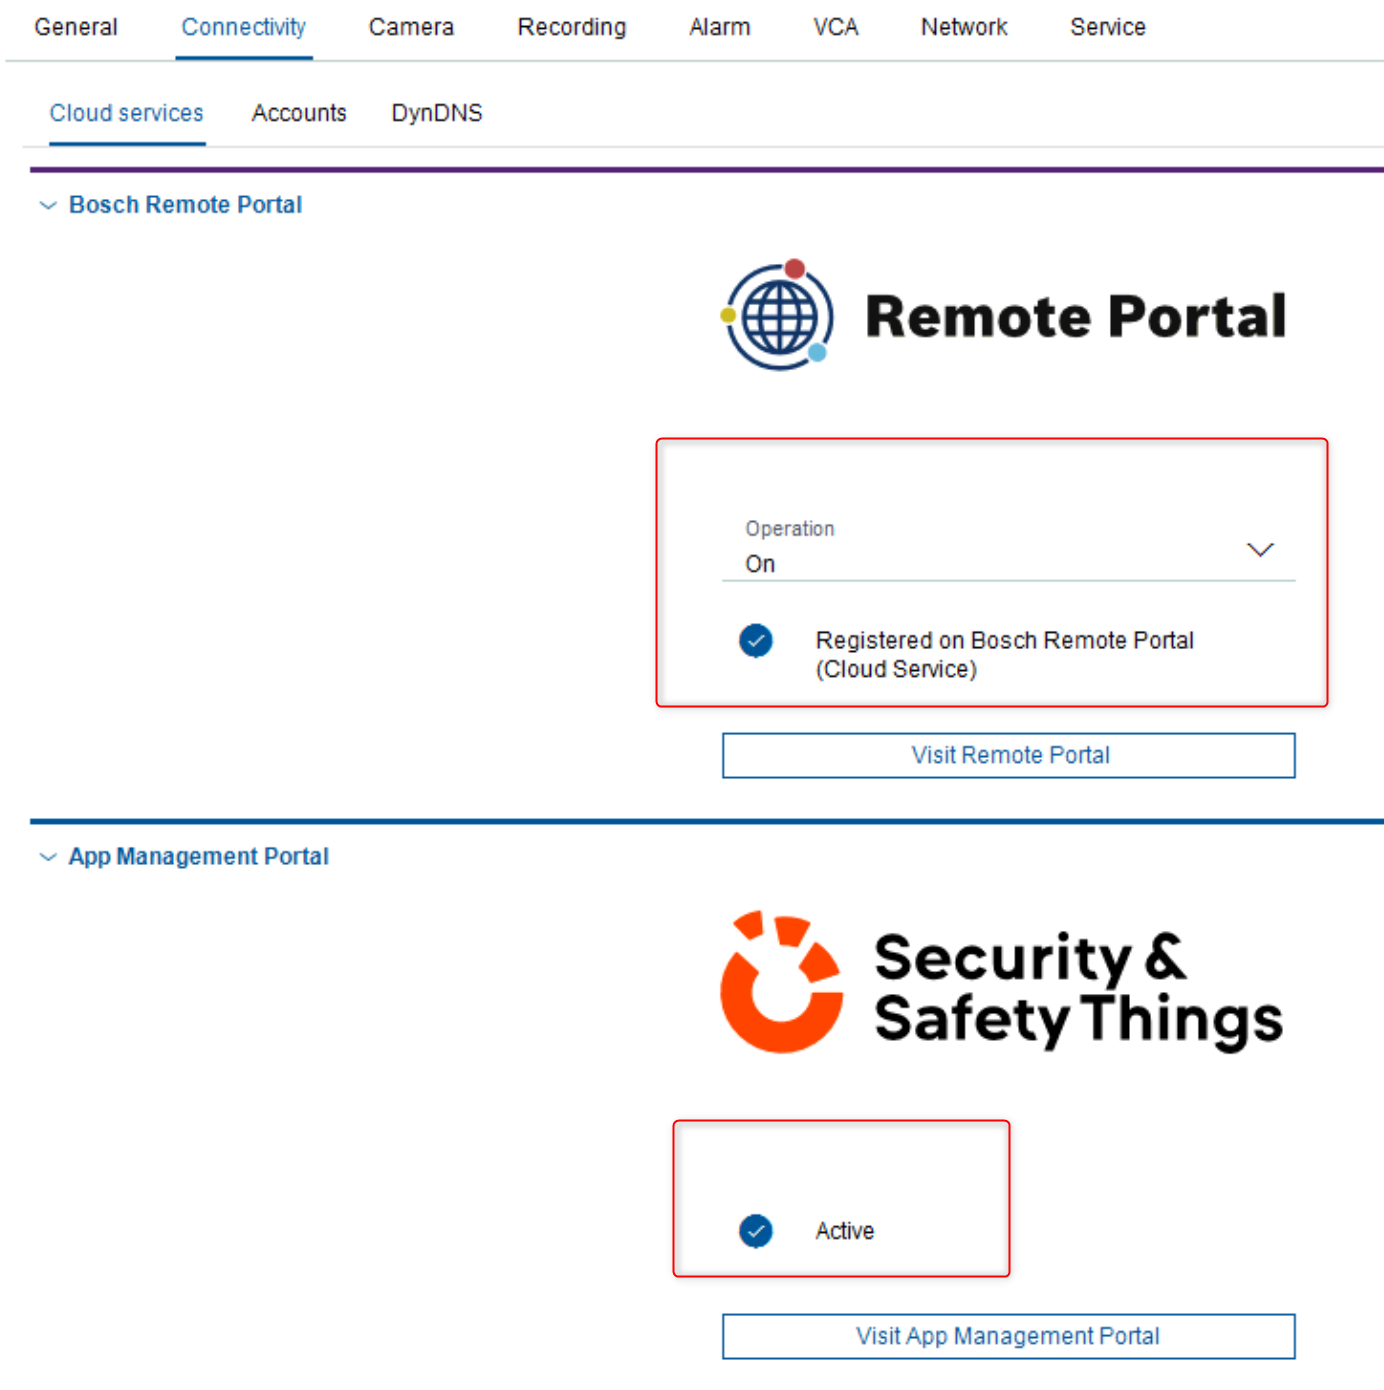1384x1390 pixels.
Task: Click the Security & Safety Things logo icon
Action: tap(782, 982)
